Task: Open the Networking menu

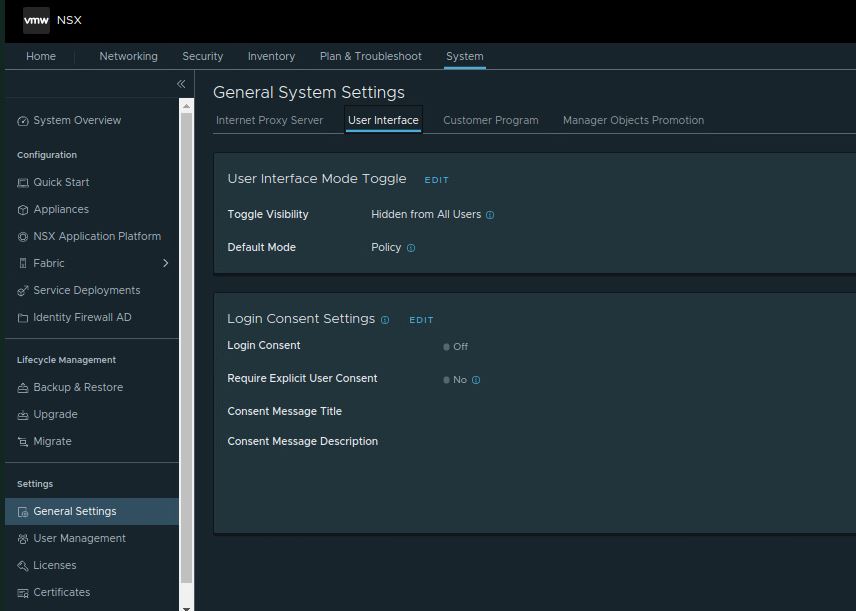Action: point(128,56)
